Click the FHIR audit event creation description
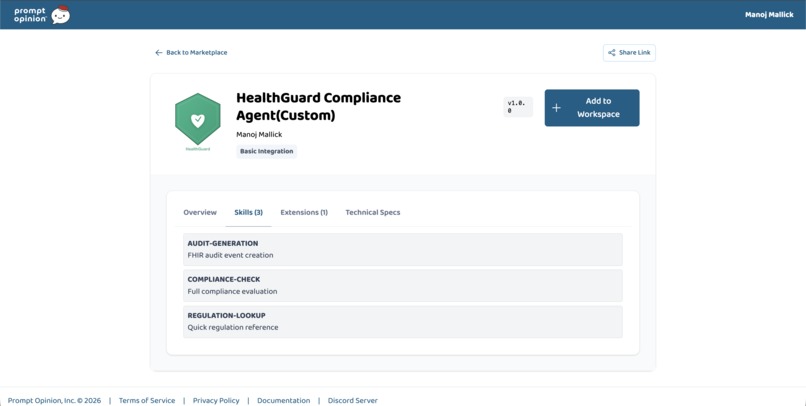This screenshot has width=806, height=406. tap(230, 255)
